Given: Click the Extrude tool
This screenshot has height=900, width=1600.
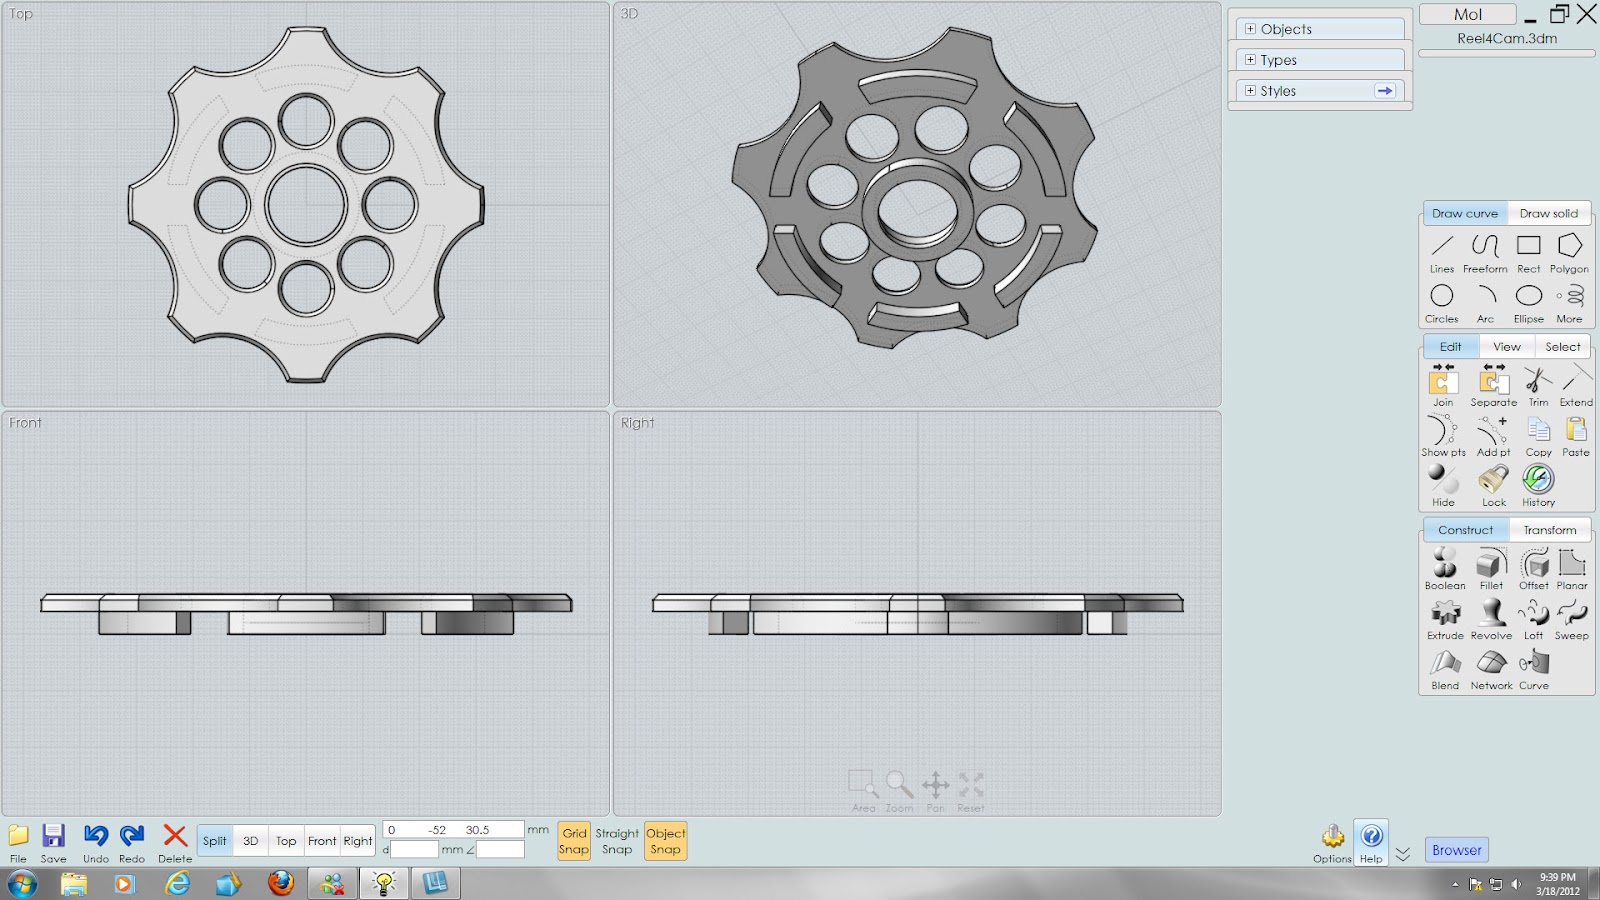Looking at the screenshot, I should [1445, 619].
